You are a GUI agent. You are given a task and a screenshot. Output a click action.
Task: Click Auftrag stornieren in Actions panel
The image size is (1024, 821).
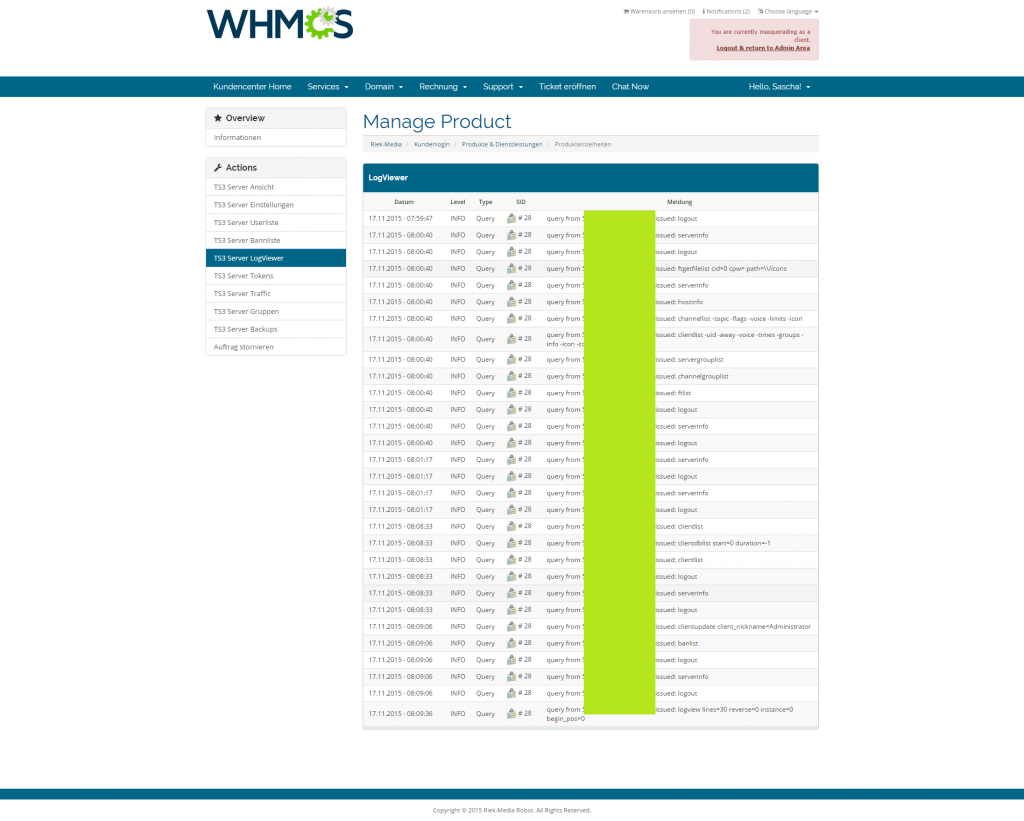pyautogui.click(x=243, y=347)
